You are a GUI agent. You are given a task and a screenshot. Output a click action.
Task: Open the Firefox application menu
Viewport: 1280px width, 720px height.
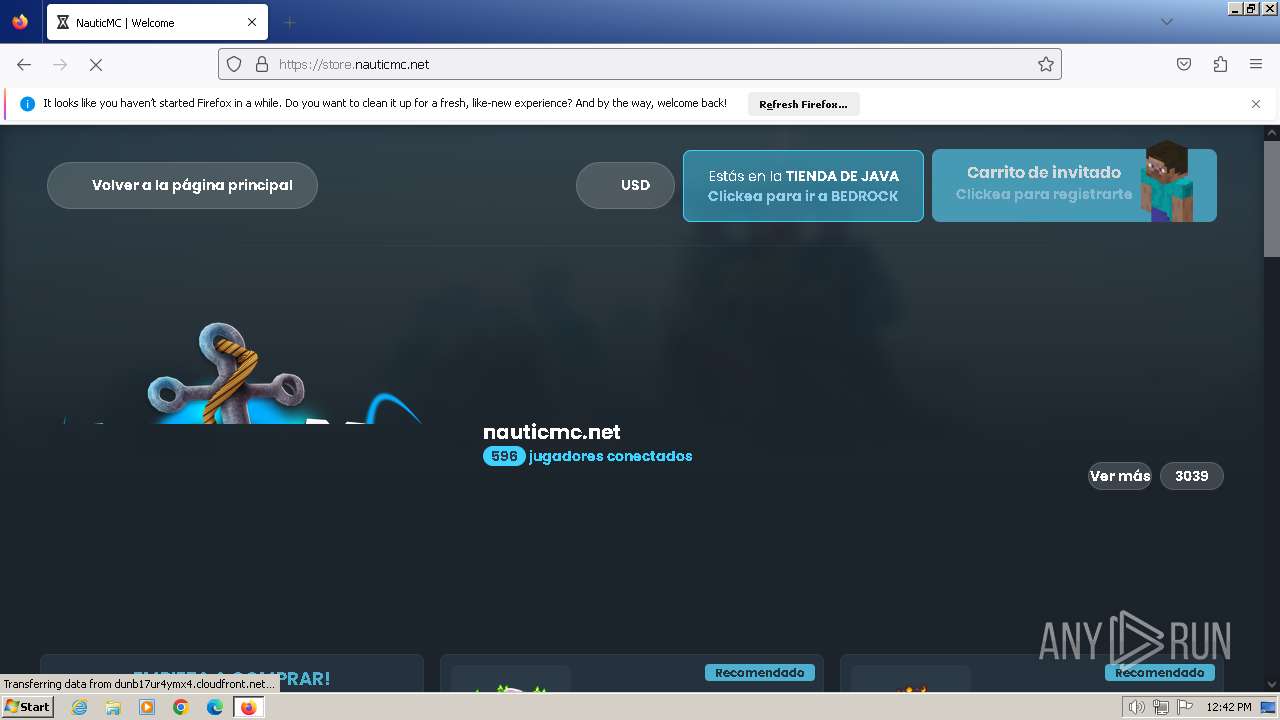[1256, 64]
